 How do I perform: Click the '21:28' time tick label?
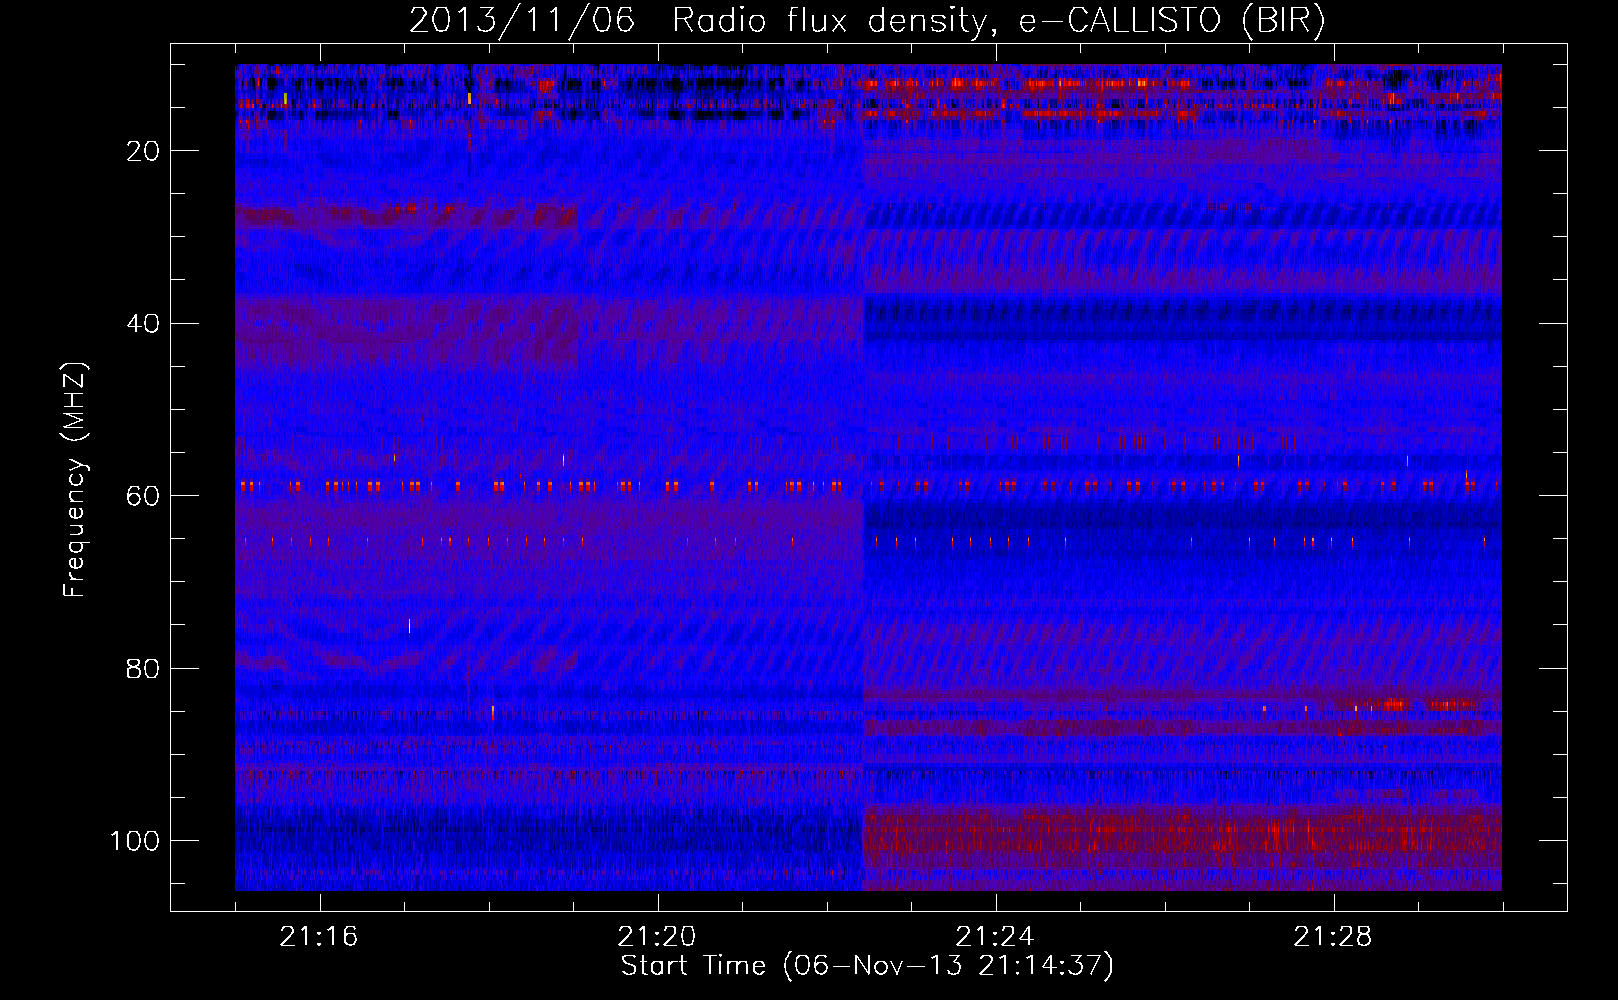point(1333,937)
